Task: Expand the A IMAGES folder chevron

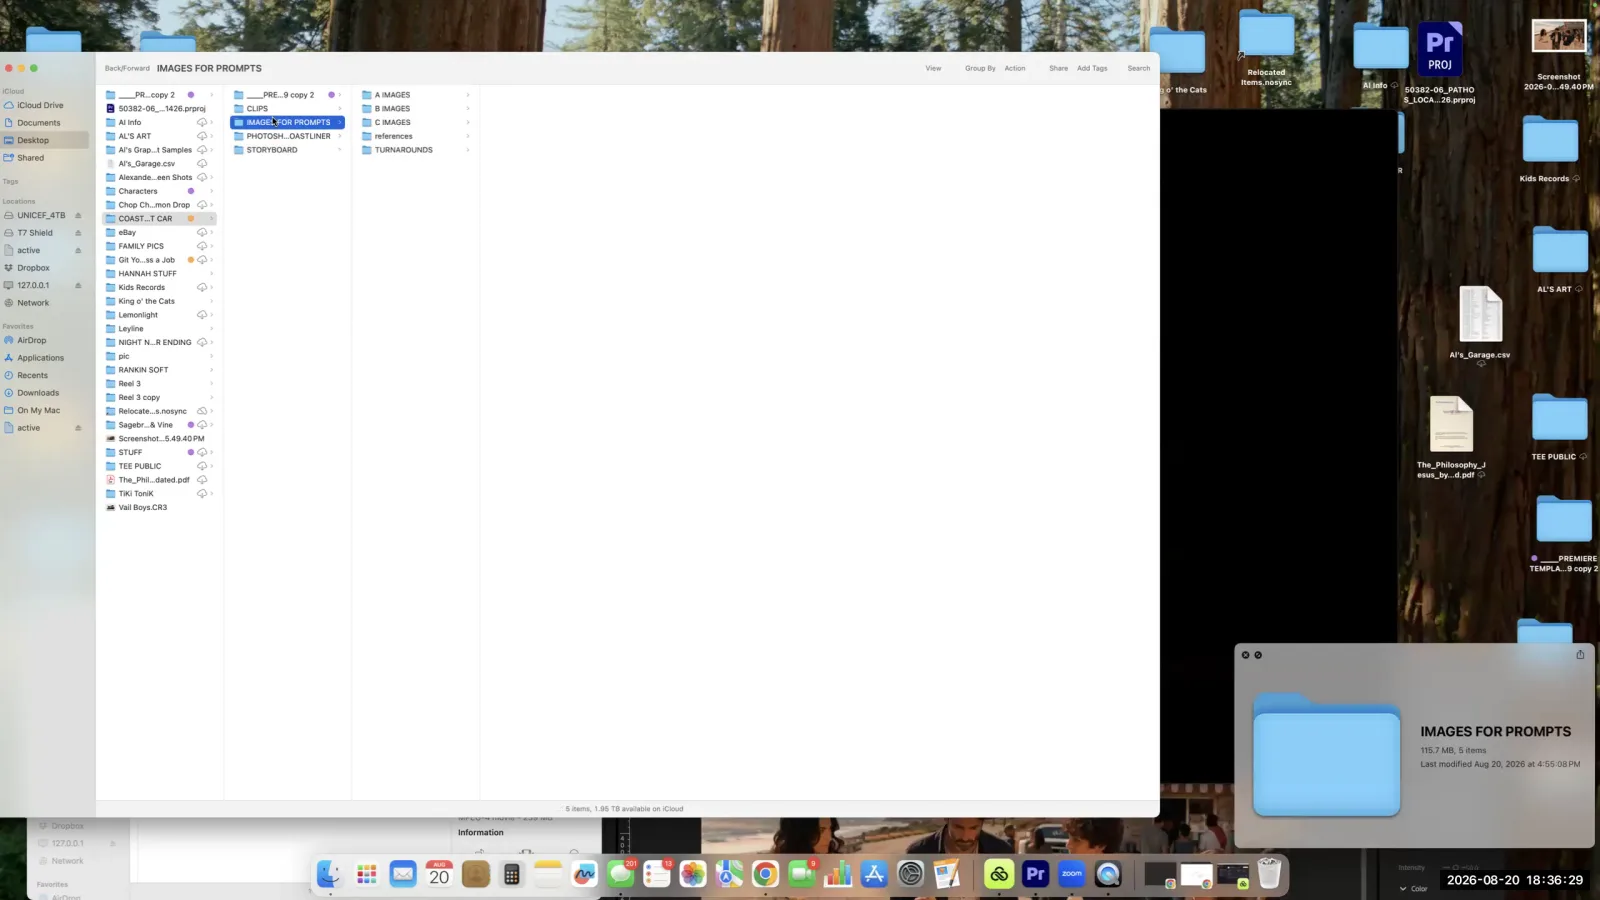Action: (468, 95)
